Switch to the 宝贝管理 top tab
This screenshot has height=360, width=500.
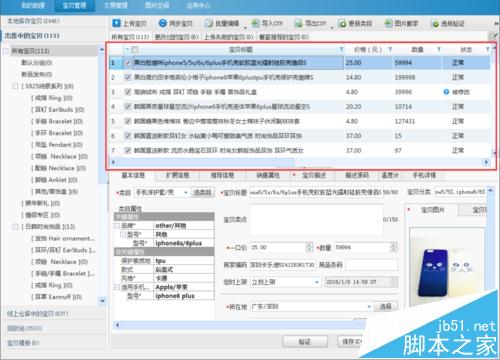(x=74, y=6)
